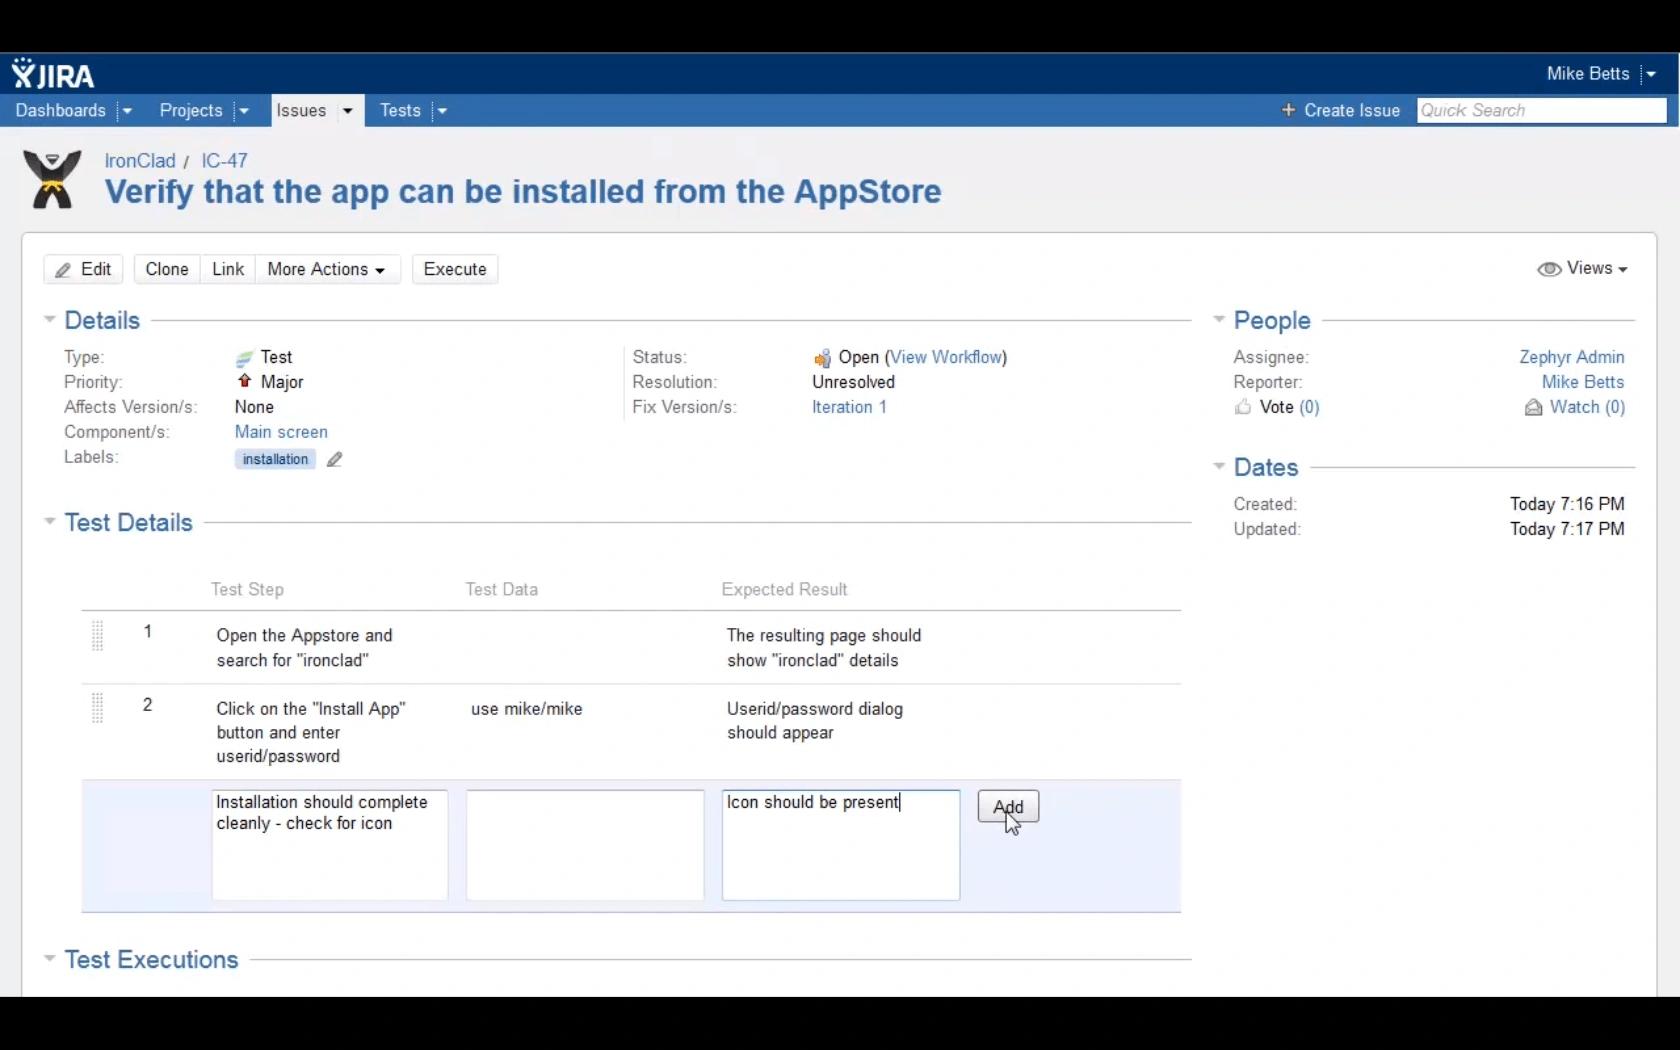Click the plus icon beside Create Issue
This screenshot has height=1050, width=1680.
point(1288,110)
